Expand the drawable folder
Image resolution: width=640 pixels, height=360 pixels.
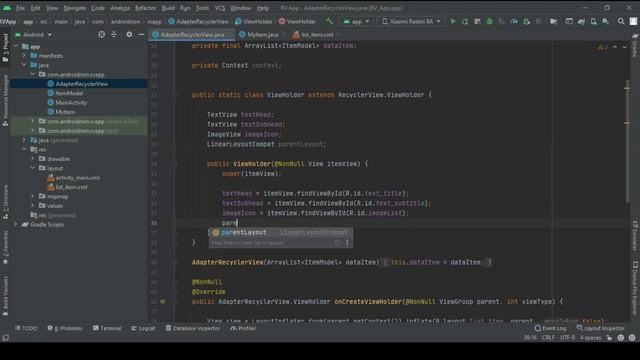click(x=32, y=159)
